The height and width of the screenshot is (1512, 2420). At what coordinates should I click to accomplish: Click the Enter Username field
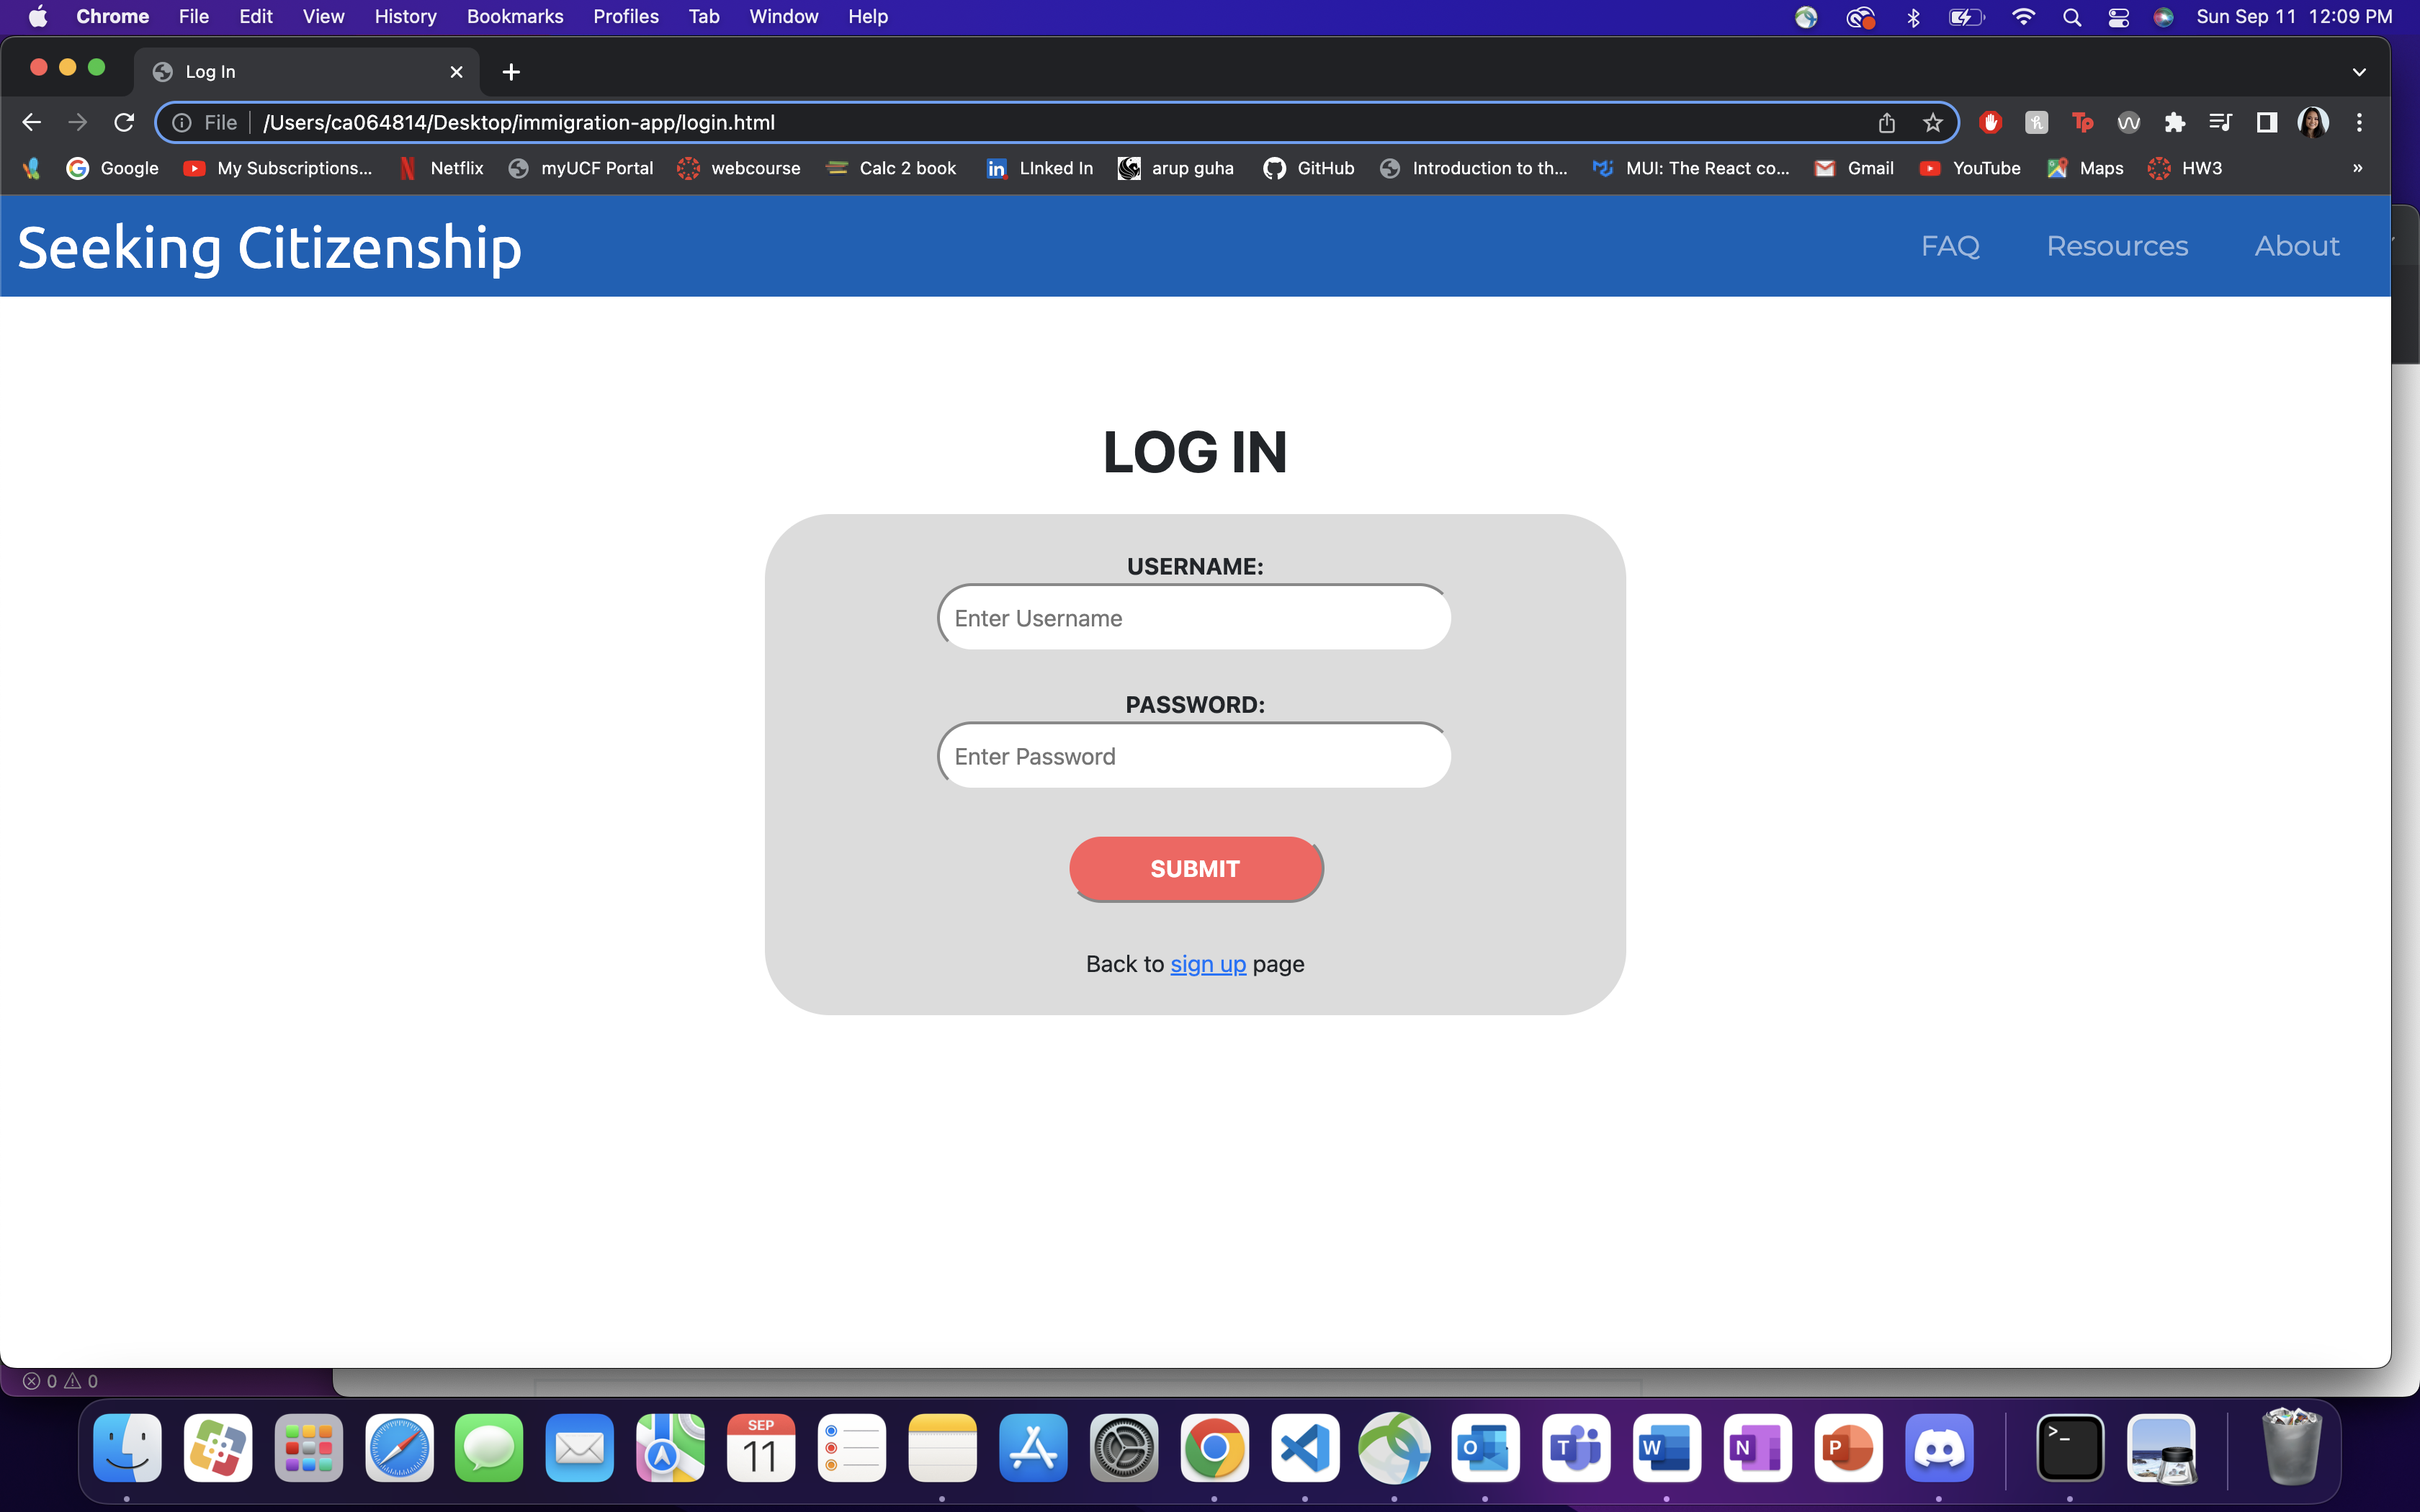tap(1194, 618)
